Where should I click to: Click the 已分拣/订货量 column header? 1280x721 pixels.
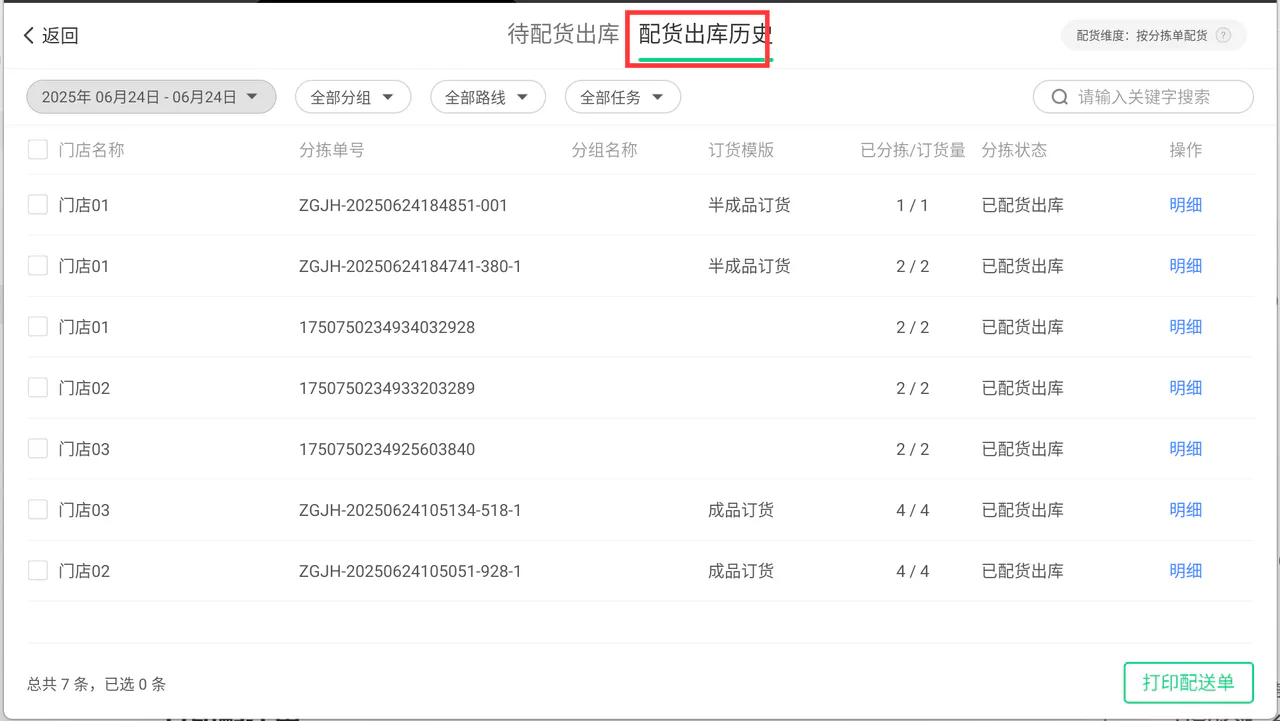pyautogui.click(x=913, y=150)
